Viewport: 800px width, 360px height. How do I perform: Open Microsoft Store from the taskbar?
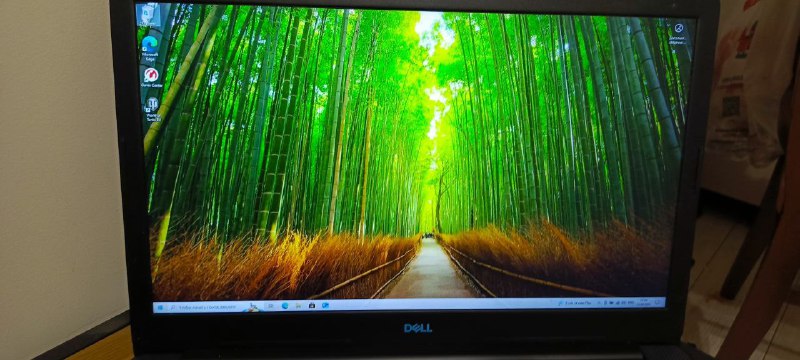(x=312, y=305)
